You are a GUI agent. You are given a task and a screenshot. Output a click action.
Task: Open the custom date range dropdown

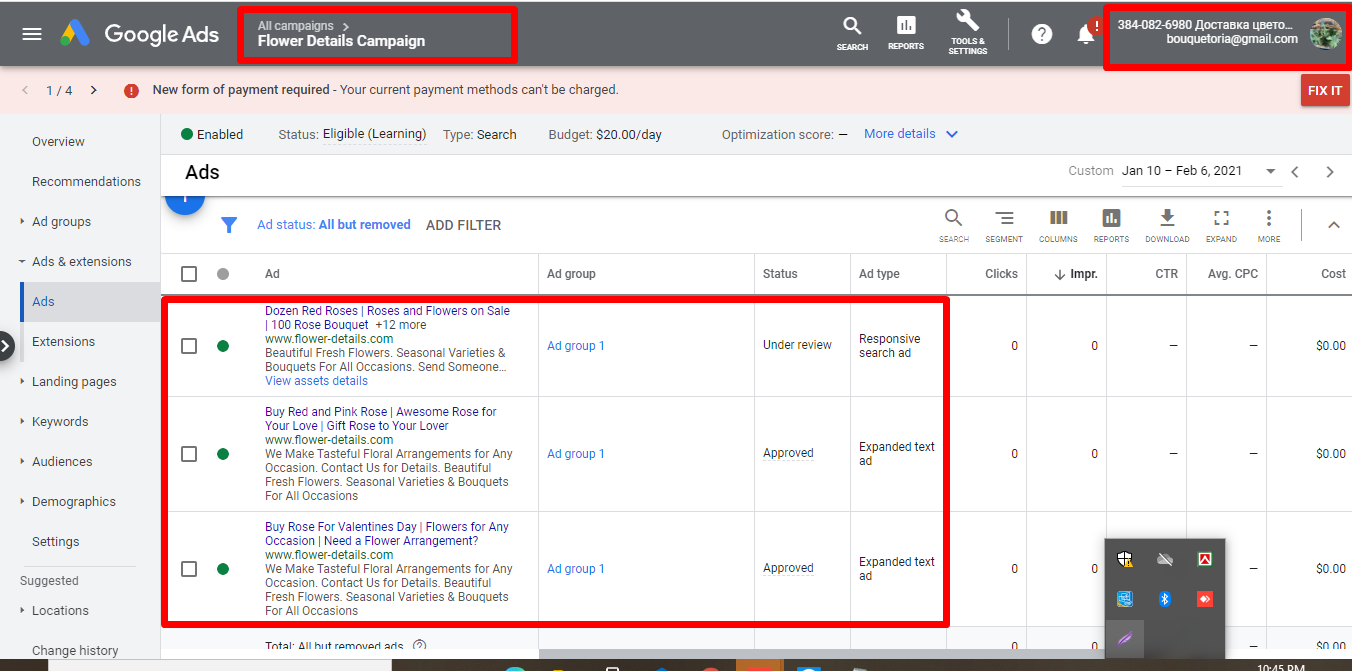(1270, 171)
